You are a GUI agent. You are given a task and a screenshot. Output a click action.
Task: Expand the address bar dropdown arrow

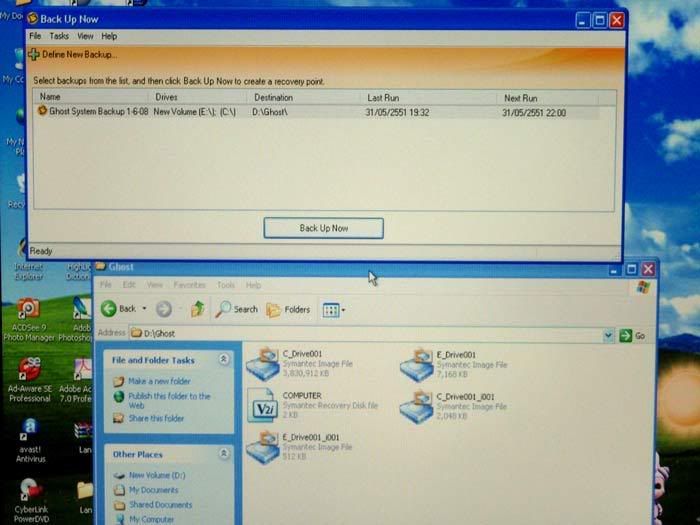(608, 335)
